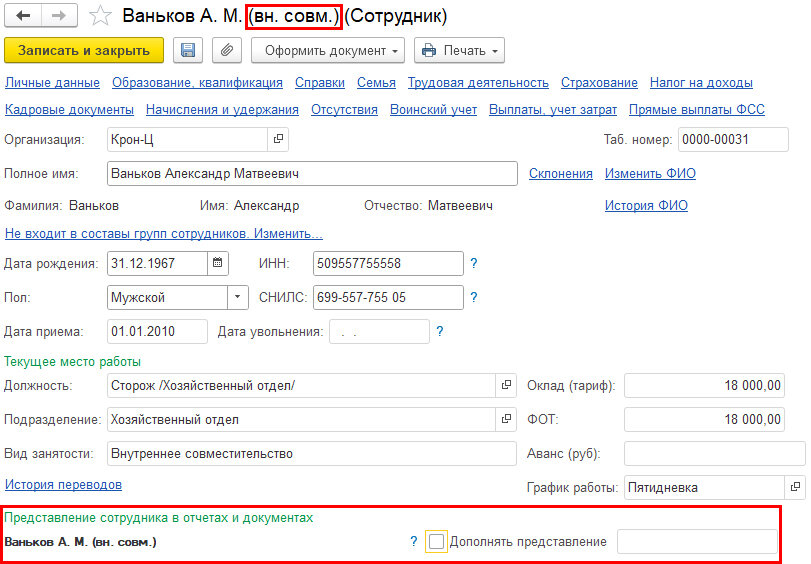Click the Склонения link

561,173
